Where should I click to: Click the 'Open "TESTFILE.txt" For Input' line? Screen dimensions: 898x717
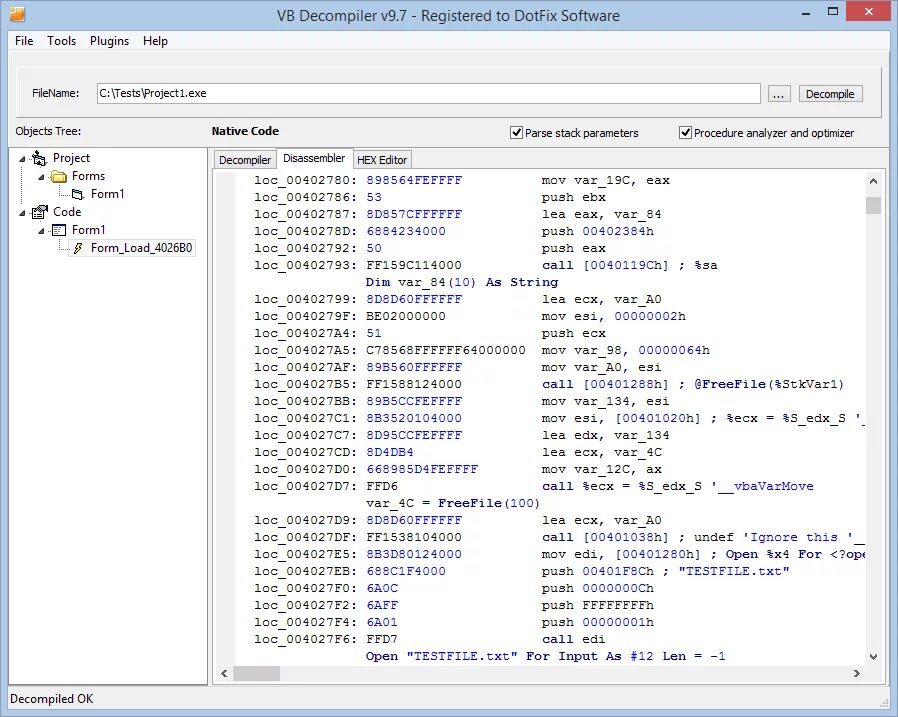pos(545,656)
